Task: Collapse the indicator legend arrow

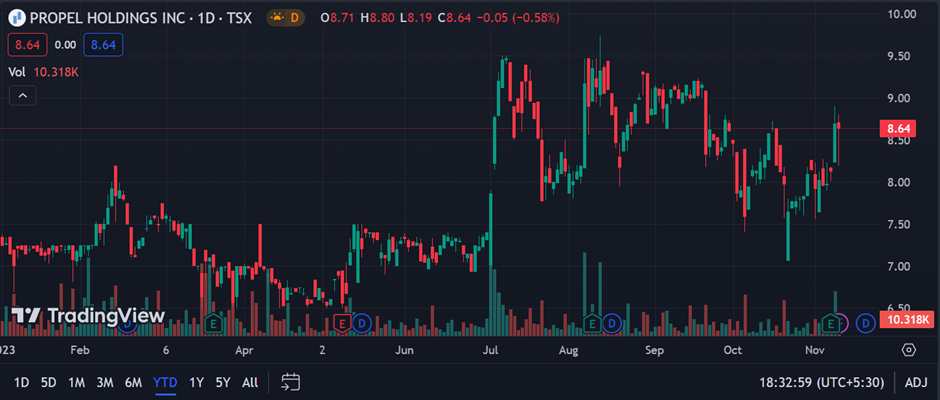Action: (x=22, y=95)
